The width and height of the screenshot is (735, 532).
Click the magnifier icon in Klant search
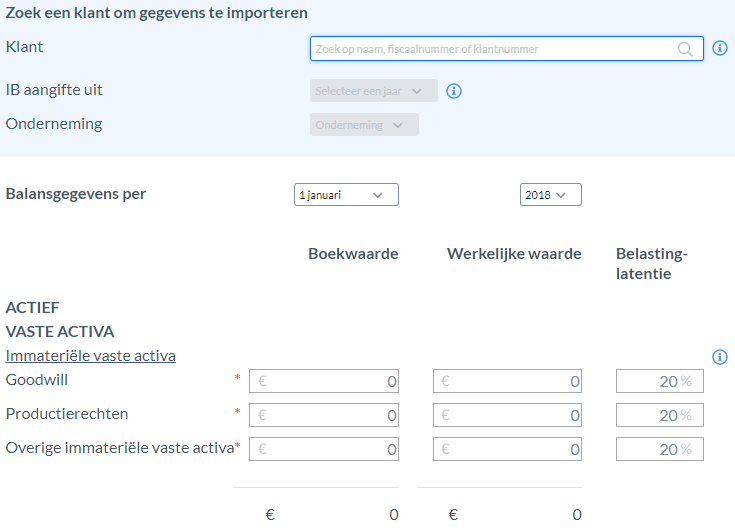click(685, 49)
